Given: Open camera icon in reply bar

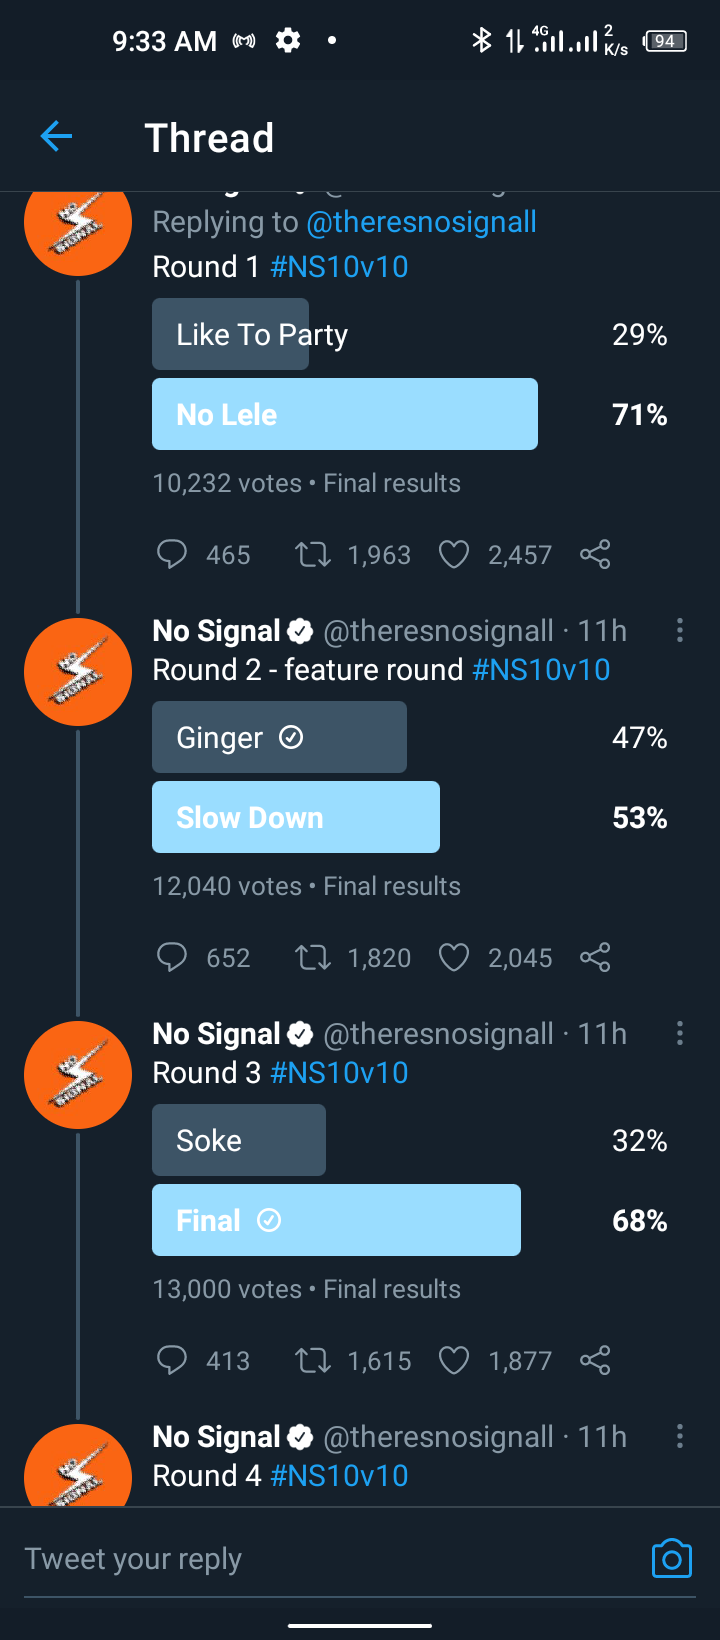Looking at the screenshot, I should pos(672,1558).
